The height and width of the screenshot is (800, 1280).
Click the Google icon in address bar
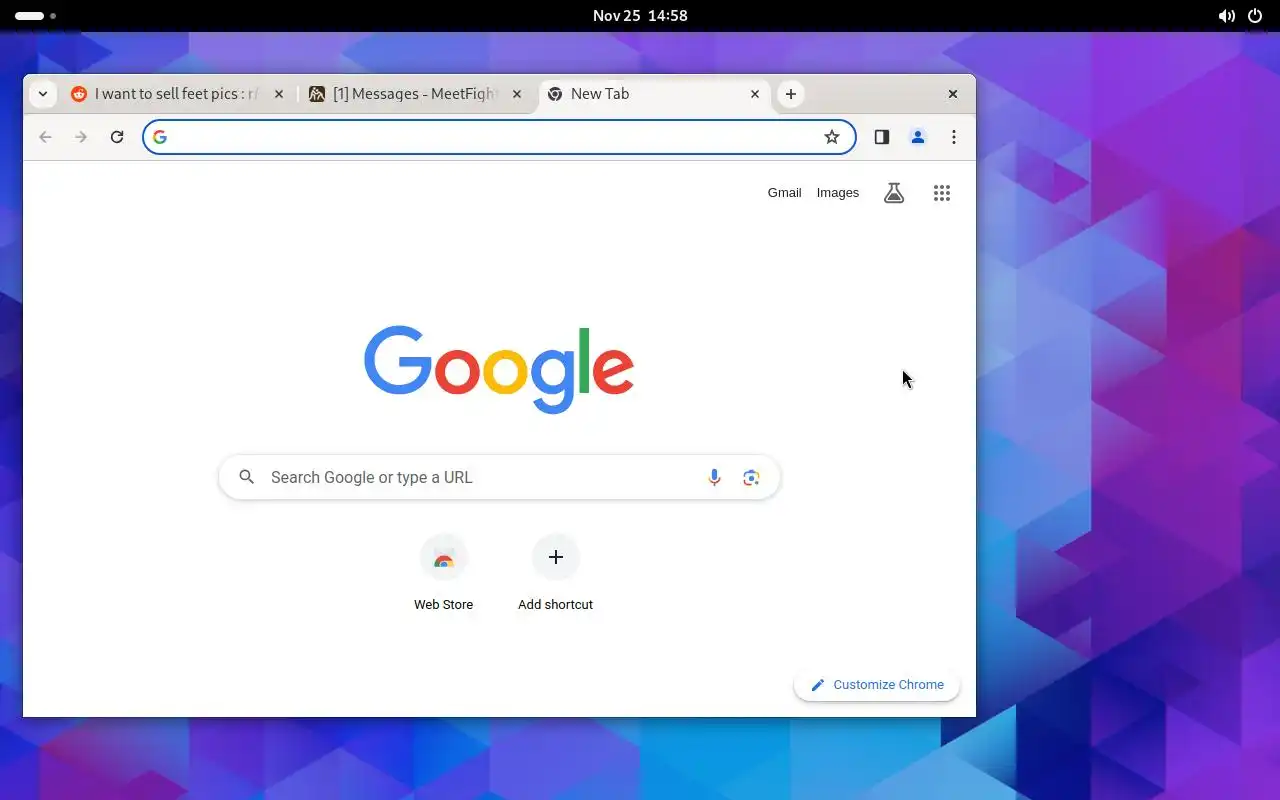[160, 137]
